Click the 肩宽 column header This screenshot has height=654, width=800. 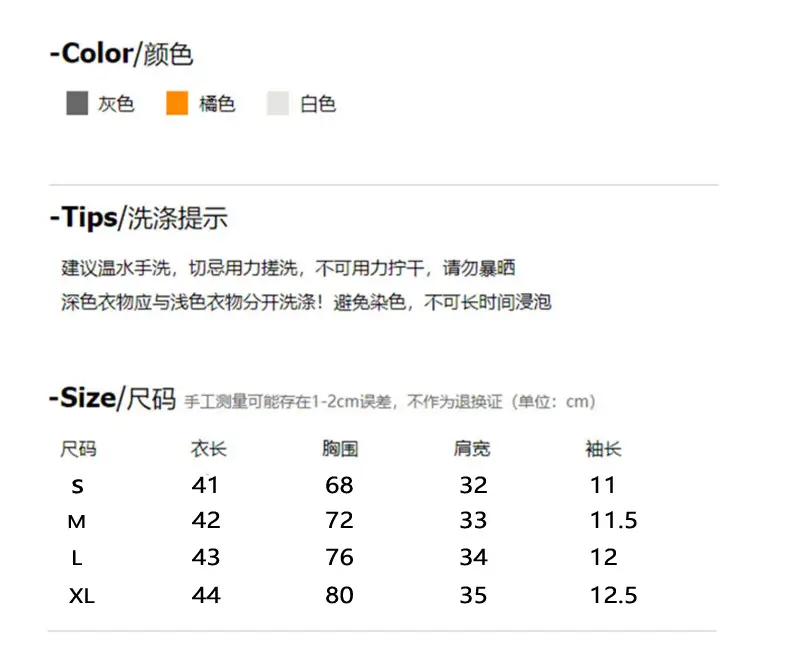click(472, 449)
